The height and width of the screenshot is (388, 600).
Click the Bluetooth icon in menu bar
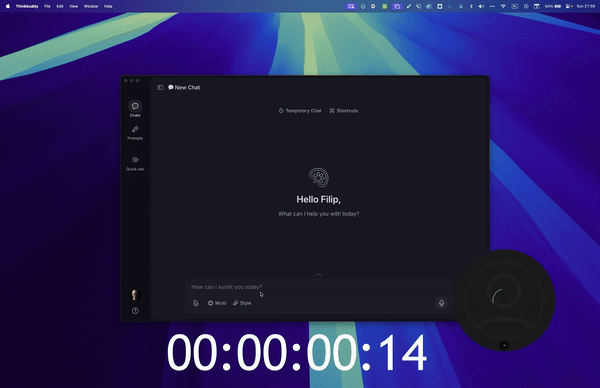click(x=471, y=6)
